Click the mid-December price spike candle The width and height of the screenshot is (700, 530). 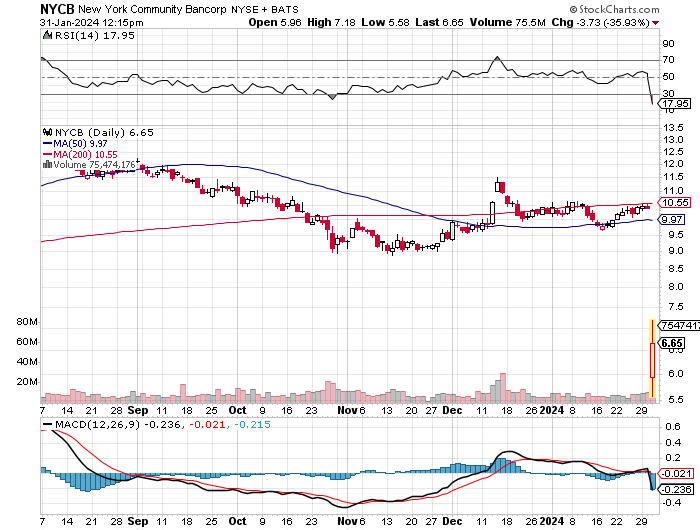pos(498,185)
